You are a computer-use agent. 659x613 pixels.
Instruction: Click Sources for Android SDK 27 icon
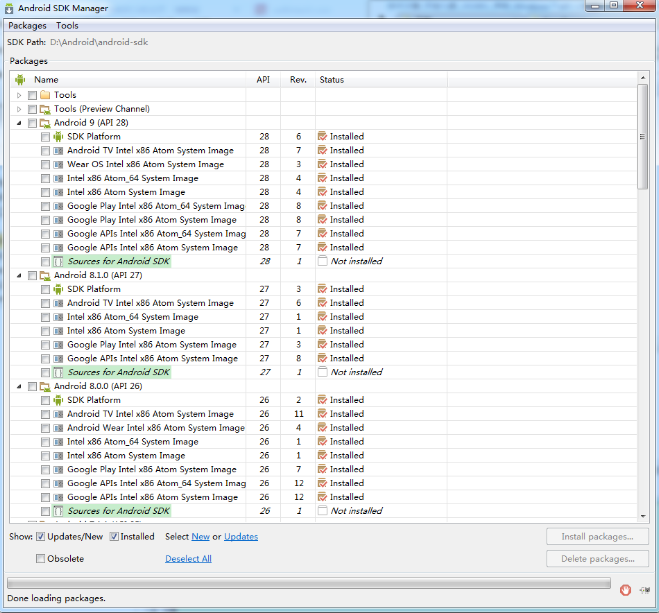tap(58, 372)
